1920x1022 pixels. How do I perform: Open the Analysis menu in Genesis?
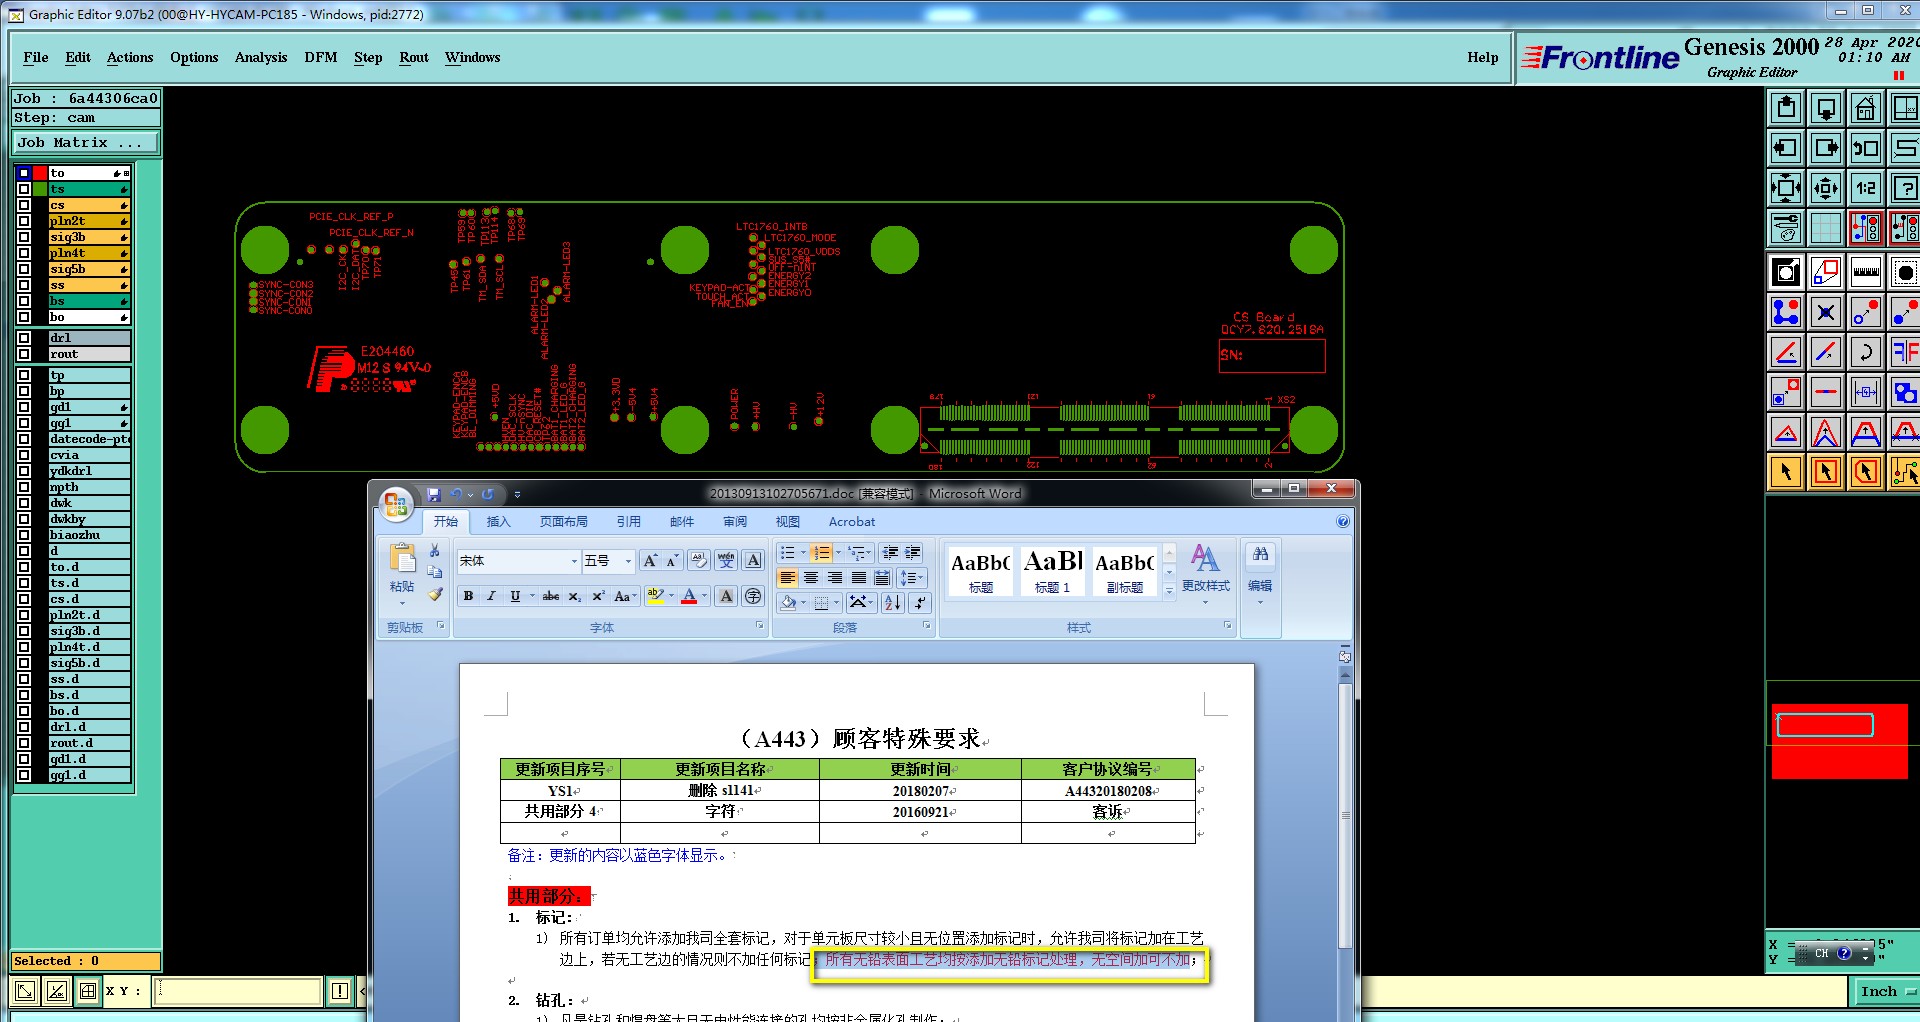[261, 57]
